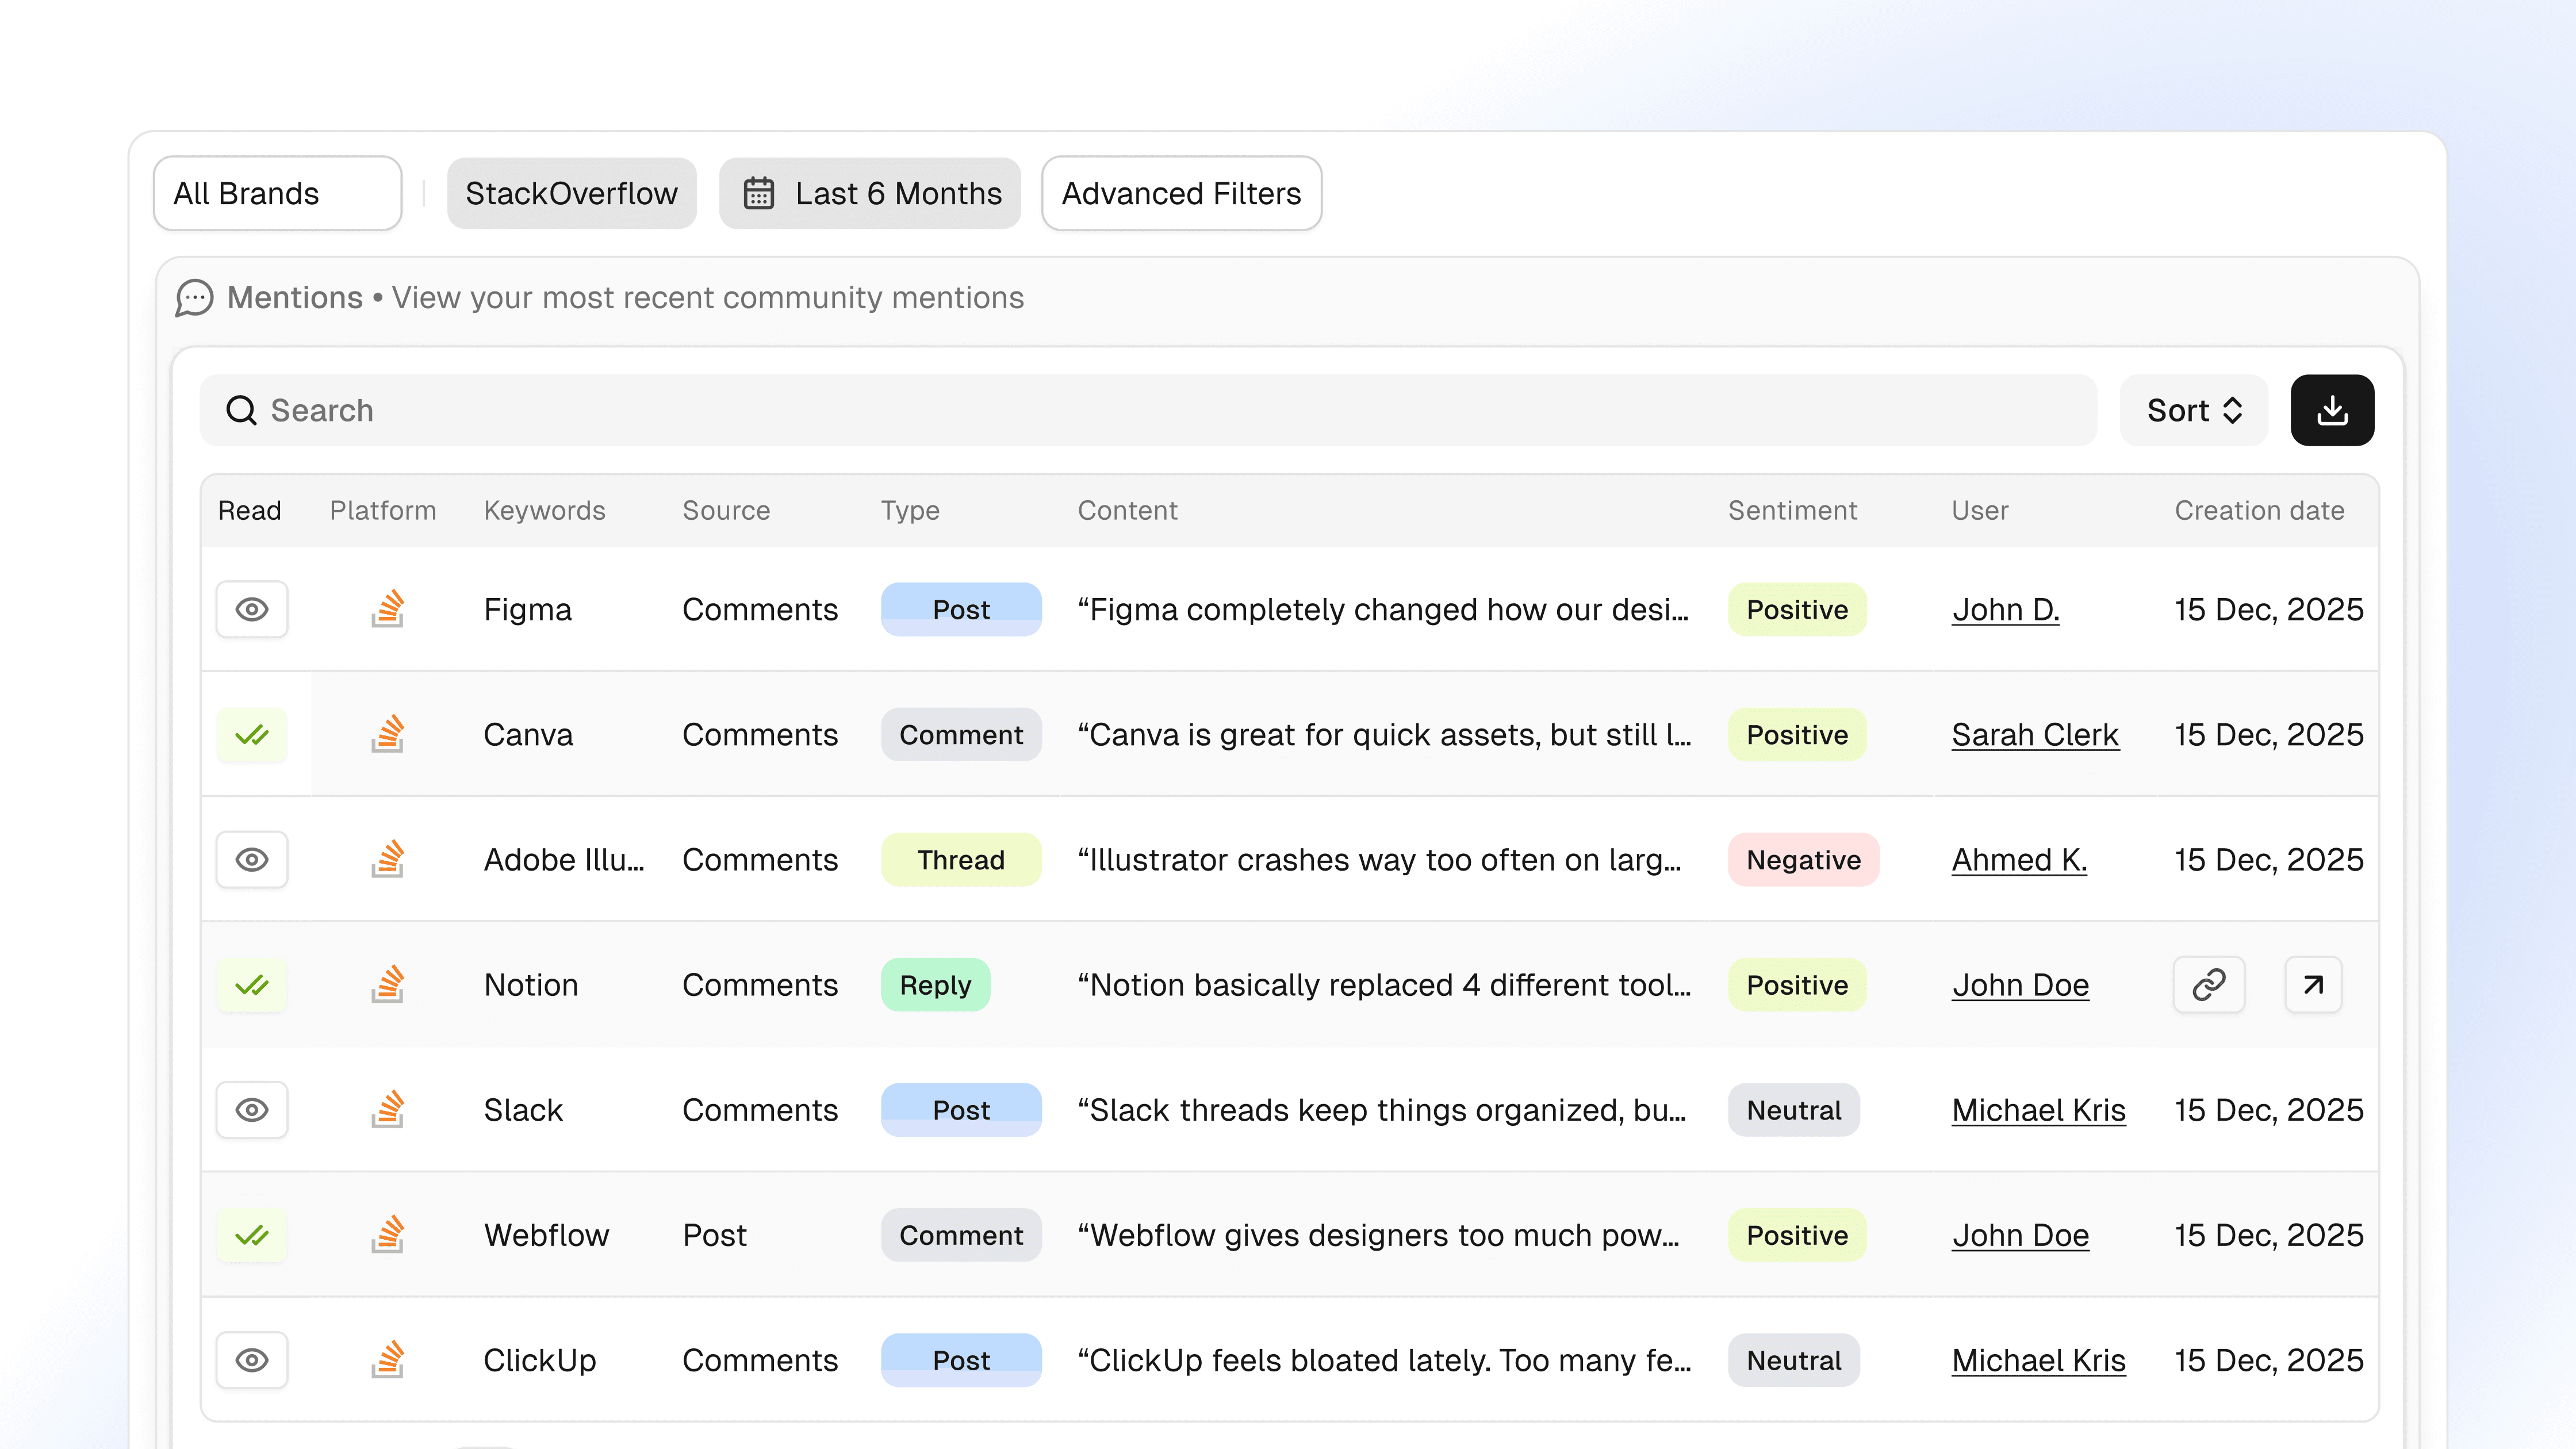Toggle the read checkmark on the Canva row
The image size is (2576, 1449).
pyautogui.click(x=252, y=735)
